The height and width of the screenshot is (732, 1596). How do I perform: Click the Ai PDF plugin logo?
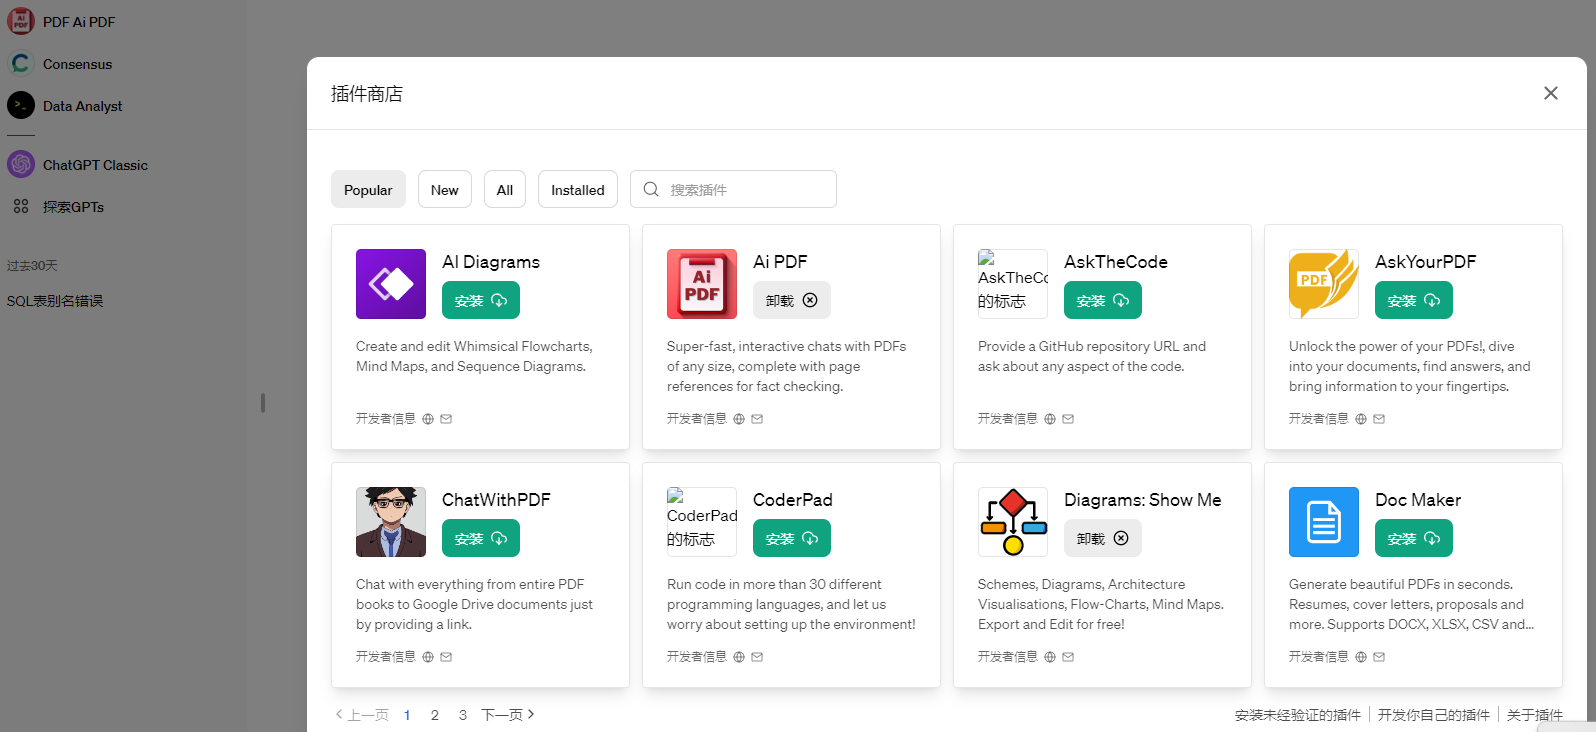(x=702, y=284)
